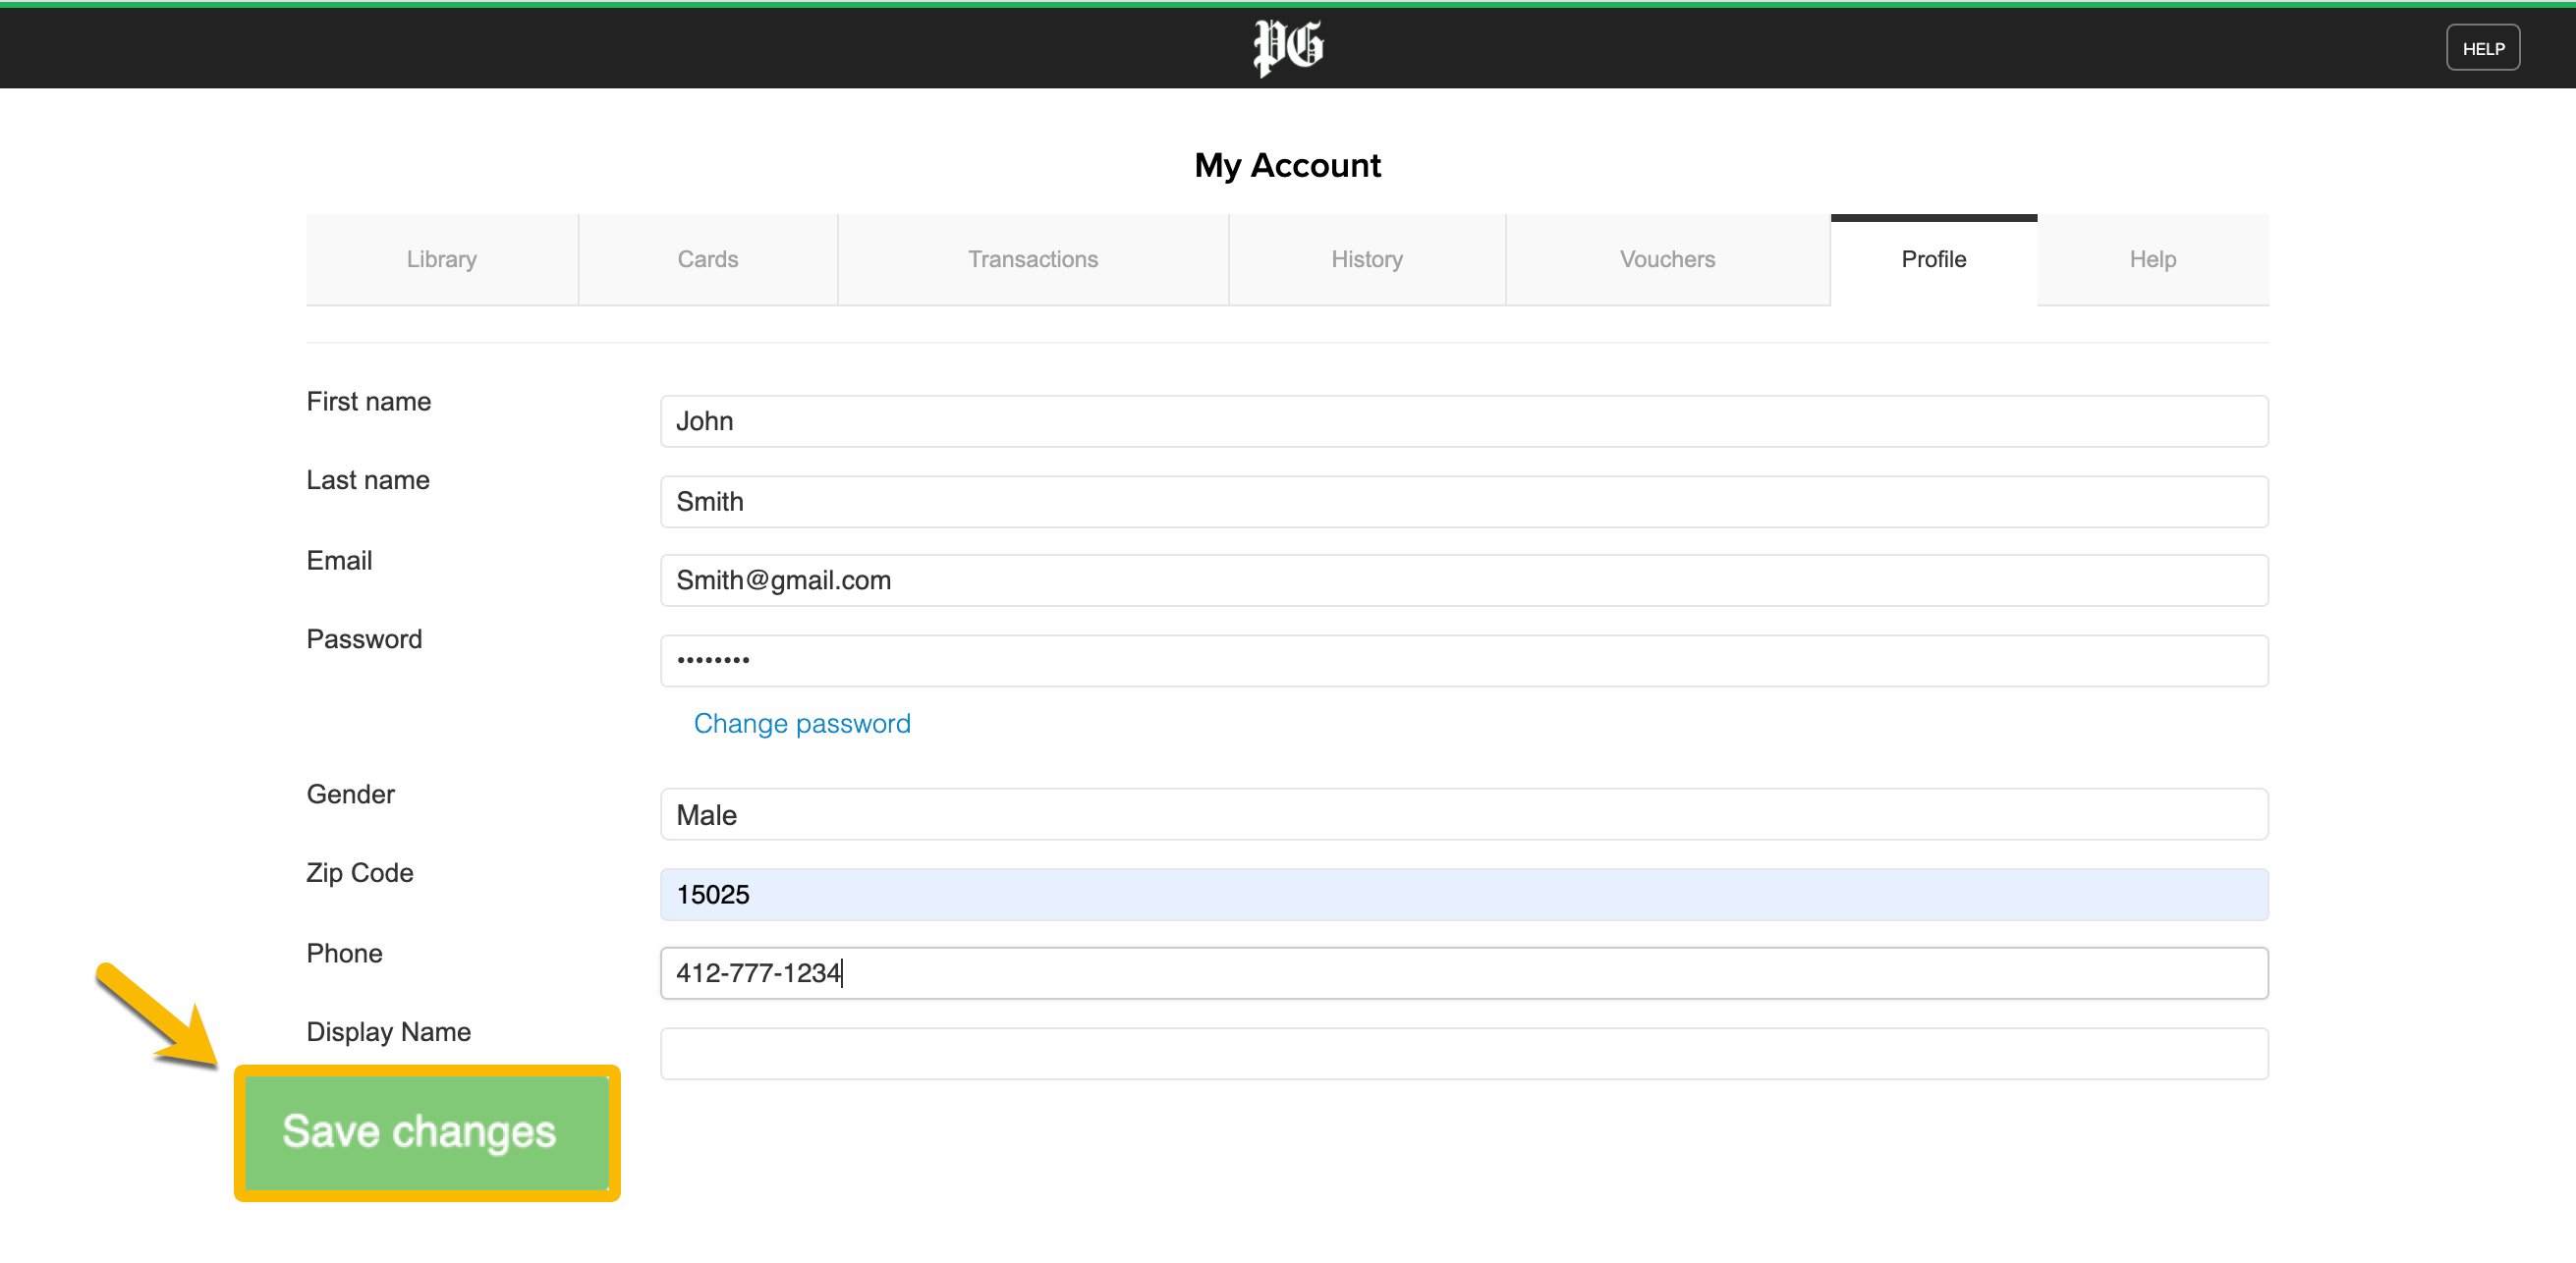
Task: Click the Zip Code field
Action: tap(1463, 894)
